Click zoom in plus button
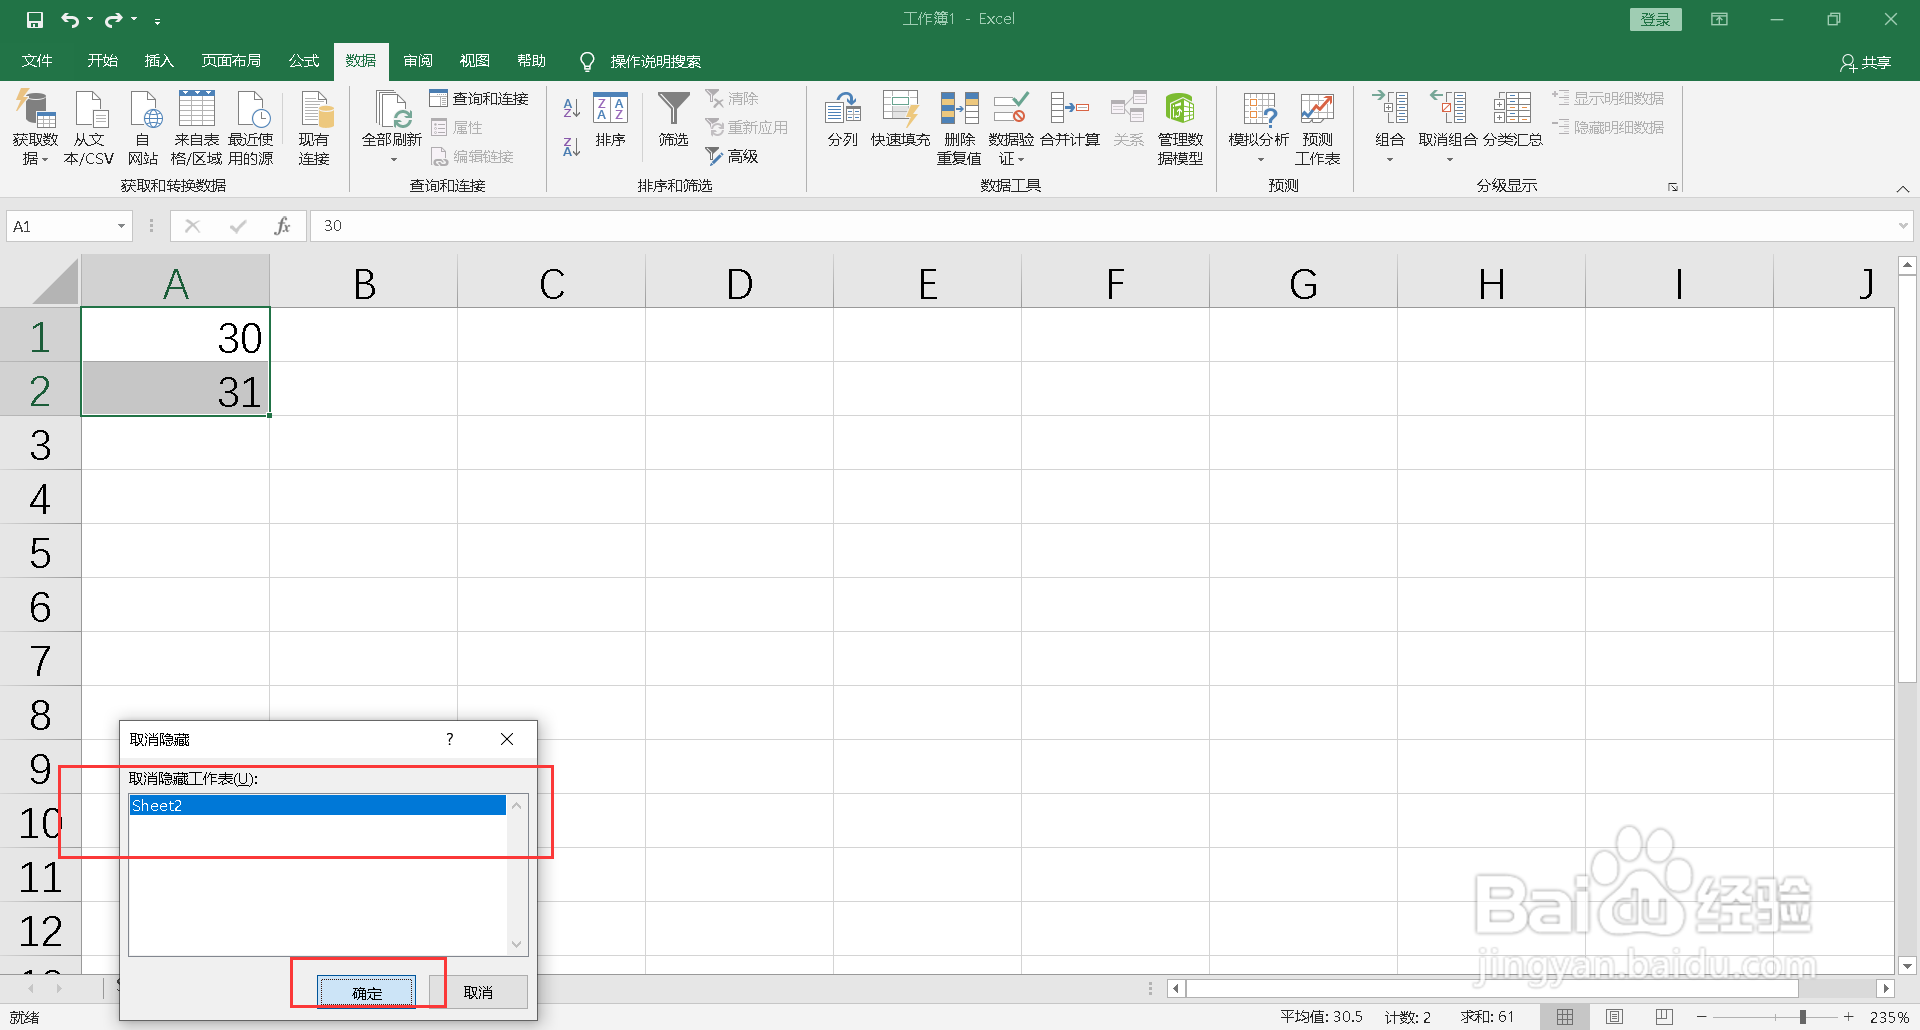This screenshot has width=1920, height=1030. (x=1849, y=1017)
